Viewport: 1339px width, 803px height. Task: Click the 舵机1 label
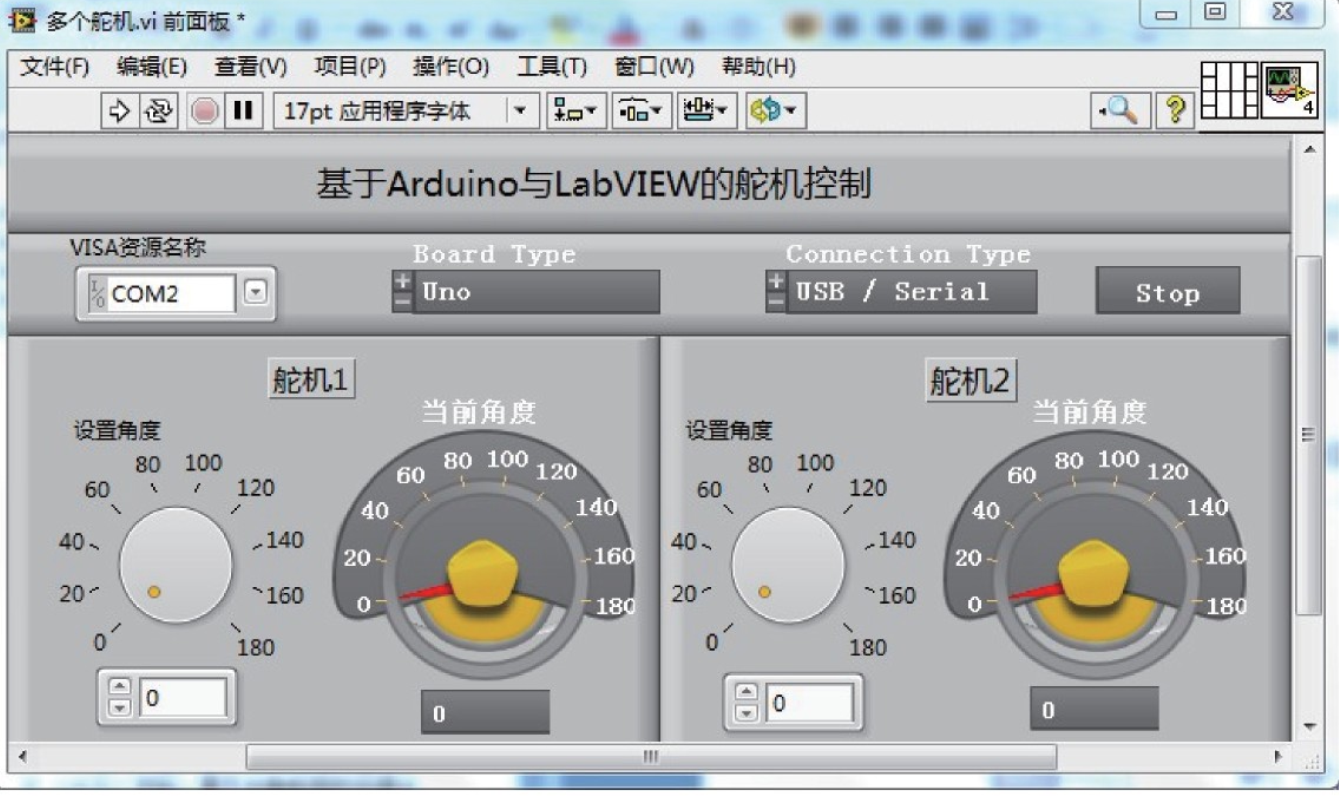tap(311, 380)
